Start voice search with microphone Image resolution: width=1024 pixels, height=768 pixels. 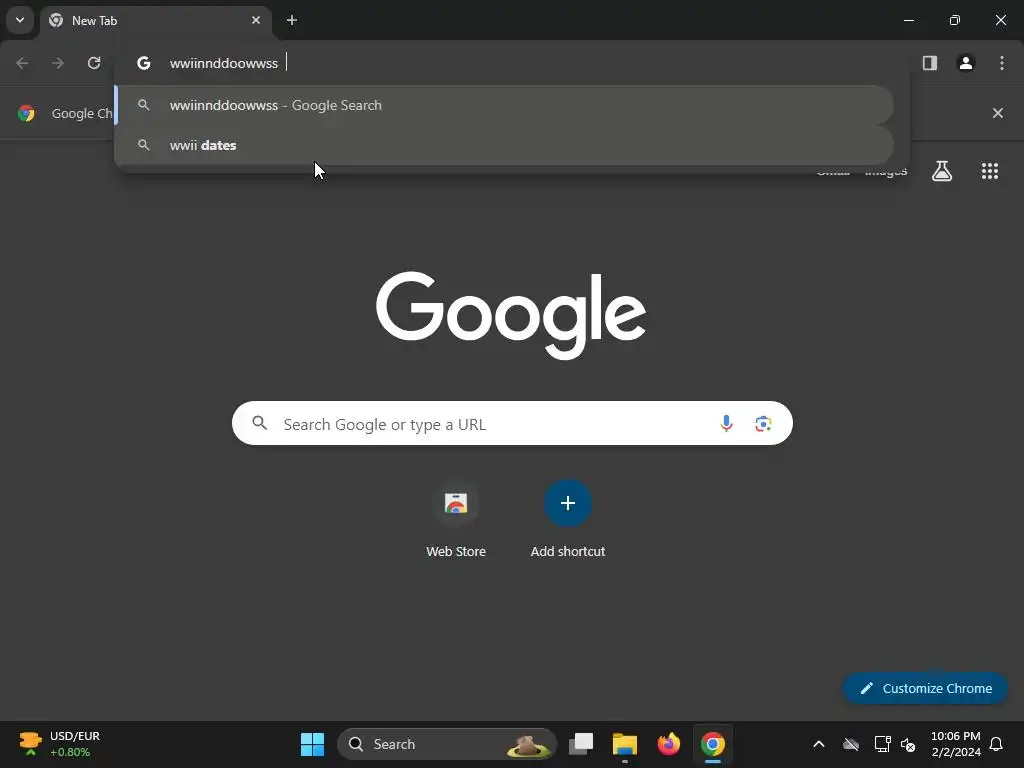726,423
